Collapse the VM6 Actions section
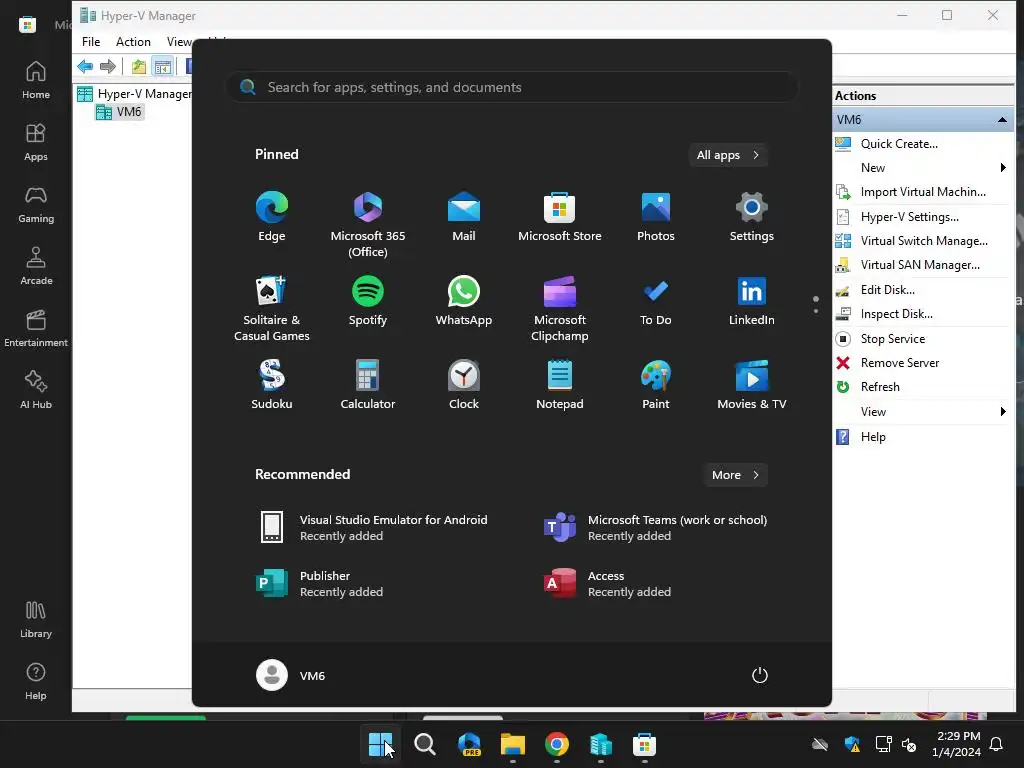1024x768 pixels. pyautogui.click(x=1002, y=120)
